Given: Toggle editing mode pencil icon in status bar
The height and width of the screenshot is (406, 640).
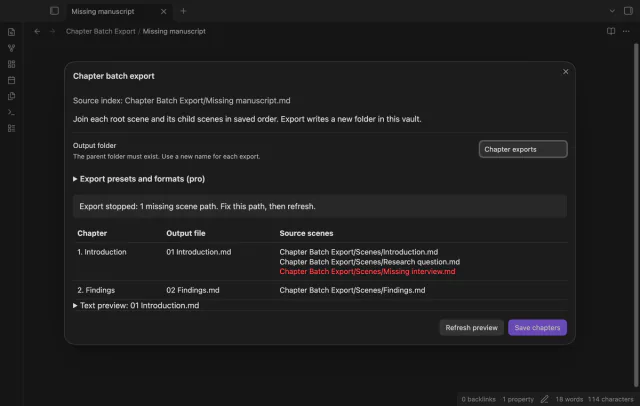Looking at the screenshot, I should tap(544, 399).
